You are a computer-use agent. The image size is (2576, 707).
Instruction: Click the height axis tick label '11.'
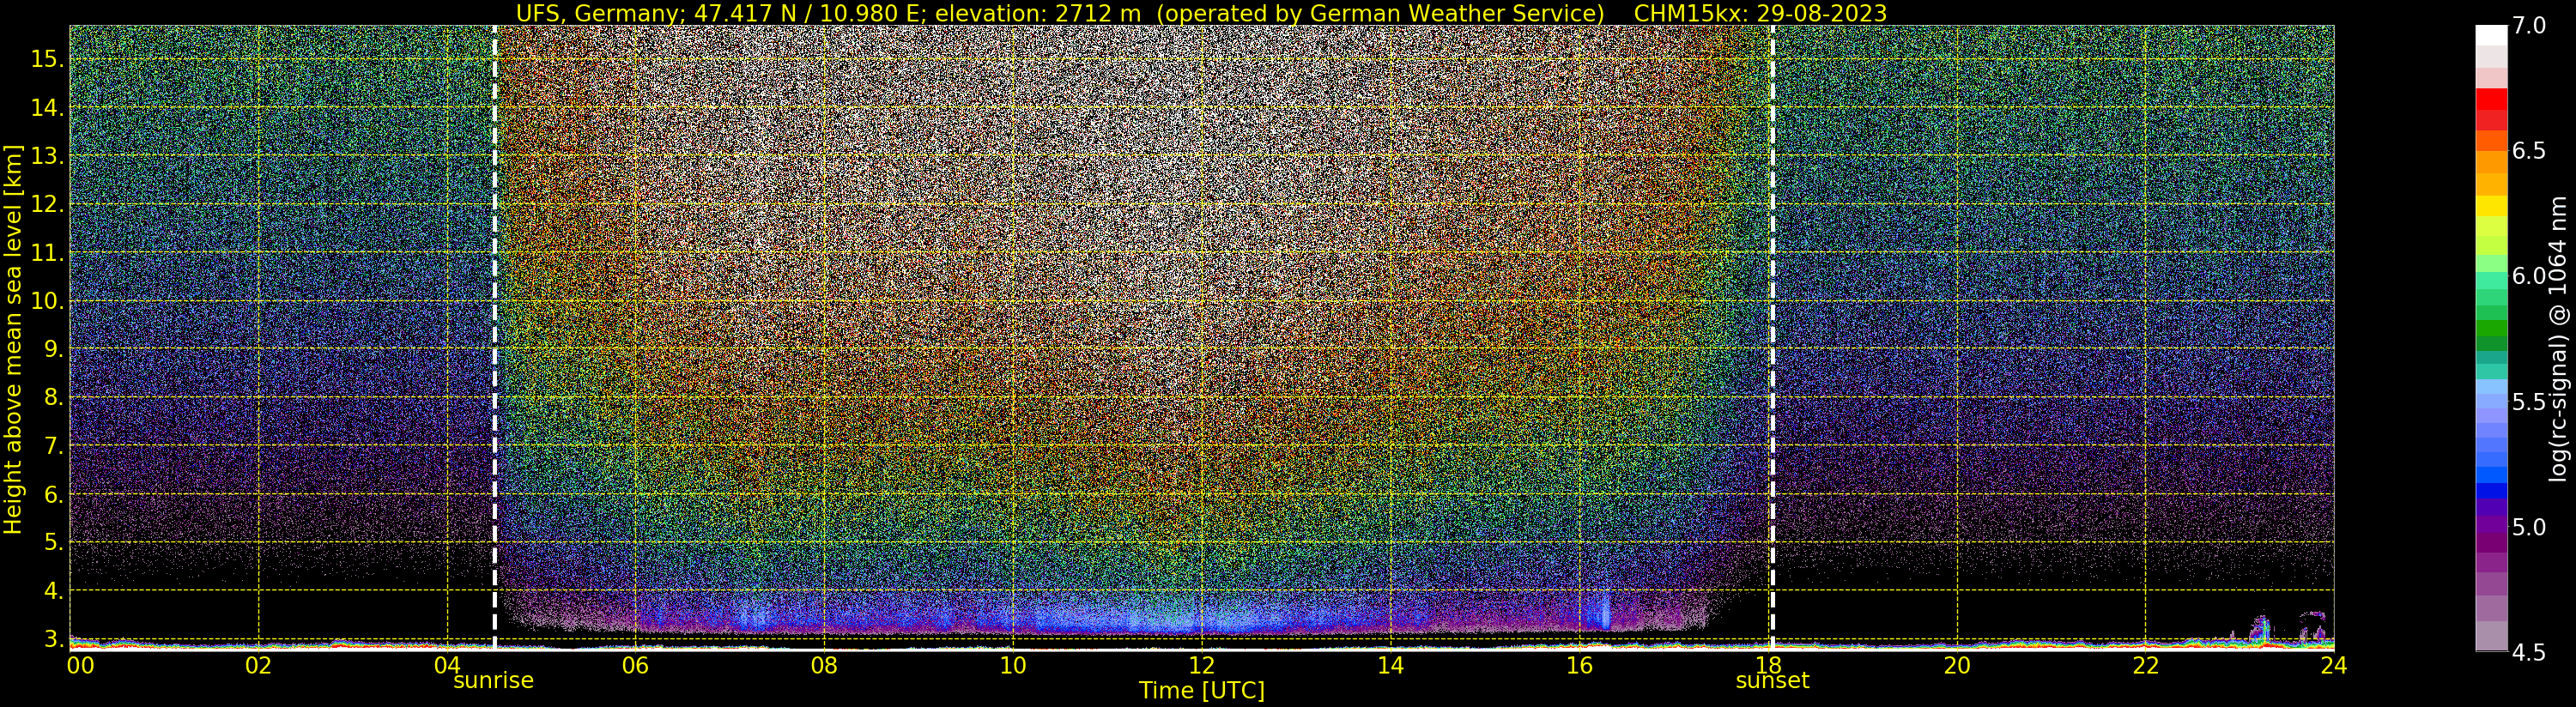[47, 253]
